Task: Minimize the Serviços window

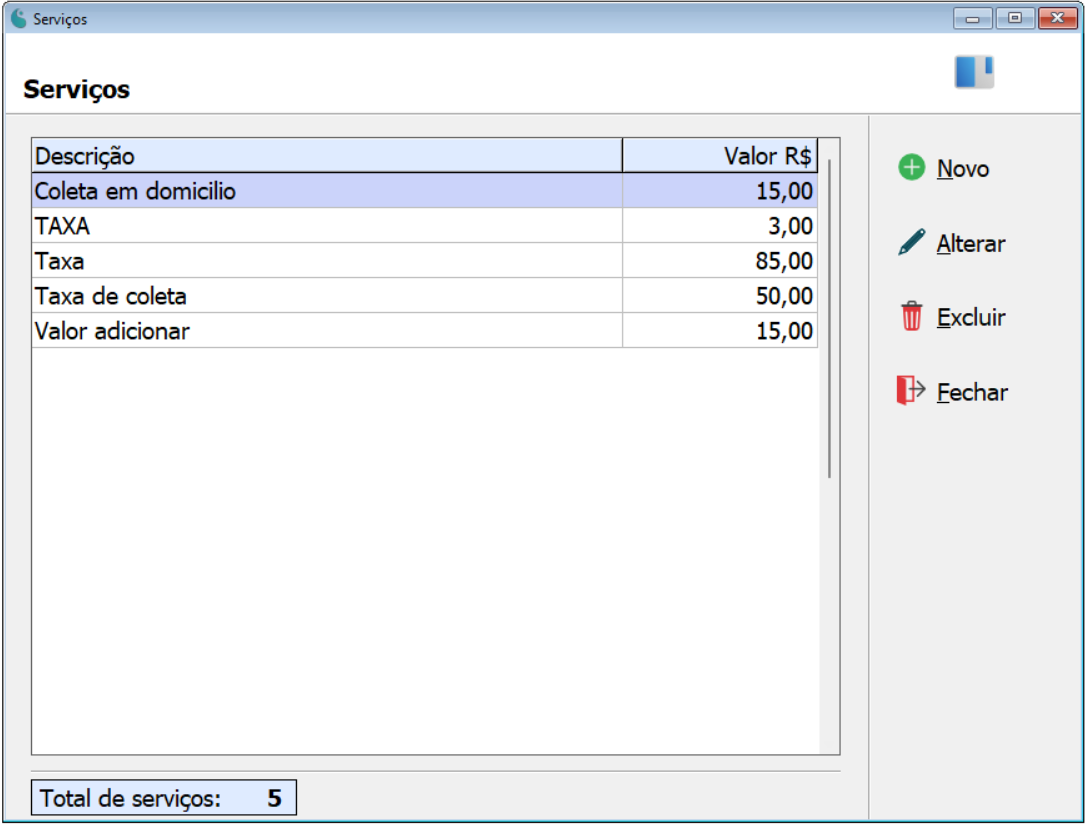Action: (972, 19)
